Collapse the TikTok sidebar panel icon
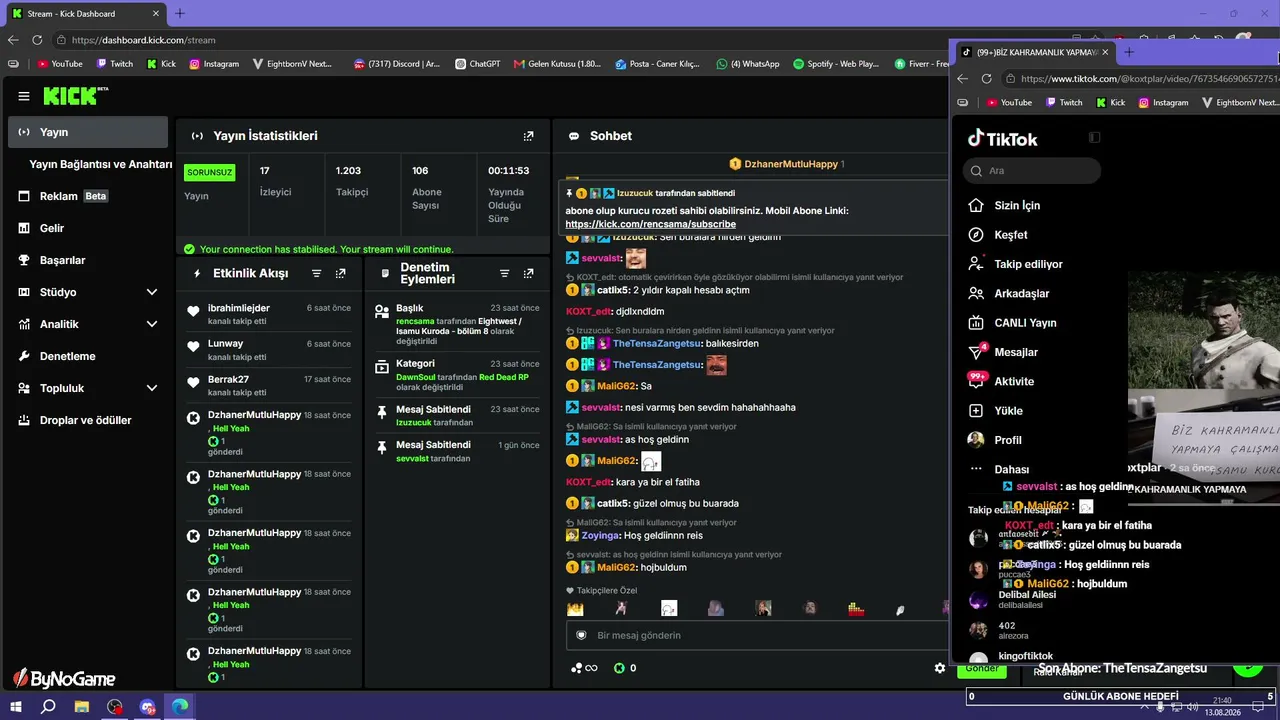The height and width of the screenshot is (720, 1280). click(x=1094, y=138)
